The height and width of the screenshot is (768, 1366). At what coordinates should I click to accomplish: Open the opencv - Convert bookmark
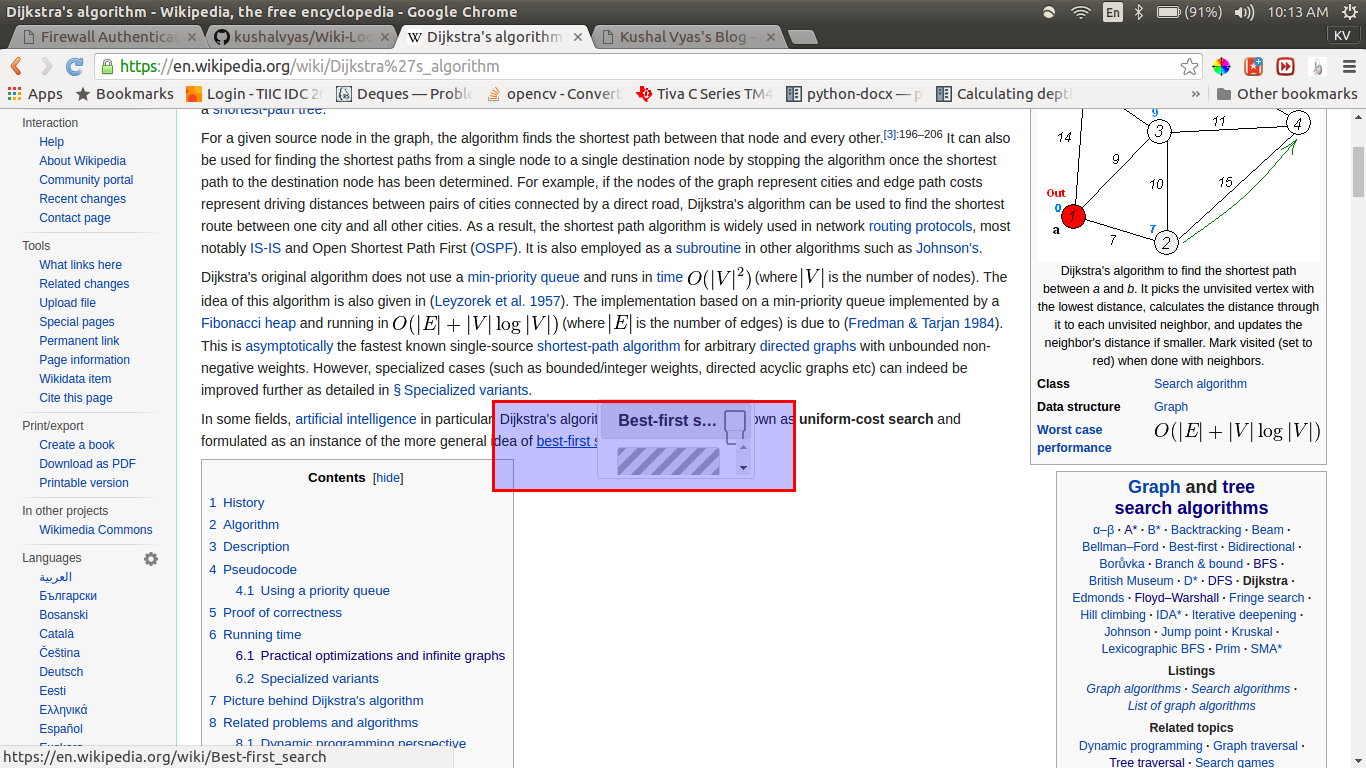tap(554, 94)
